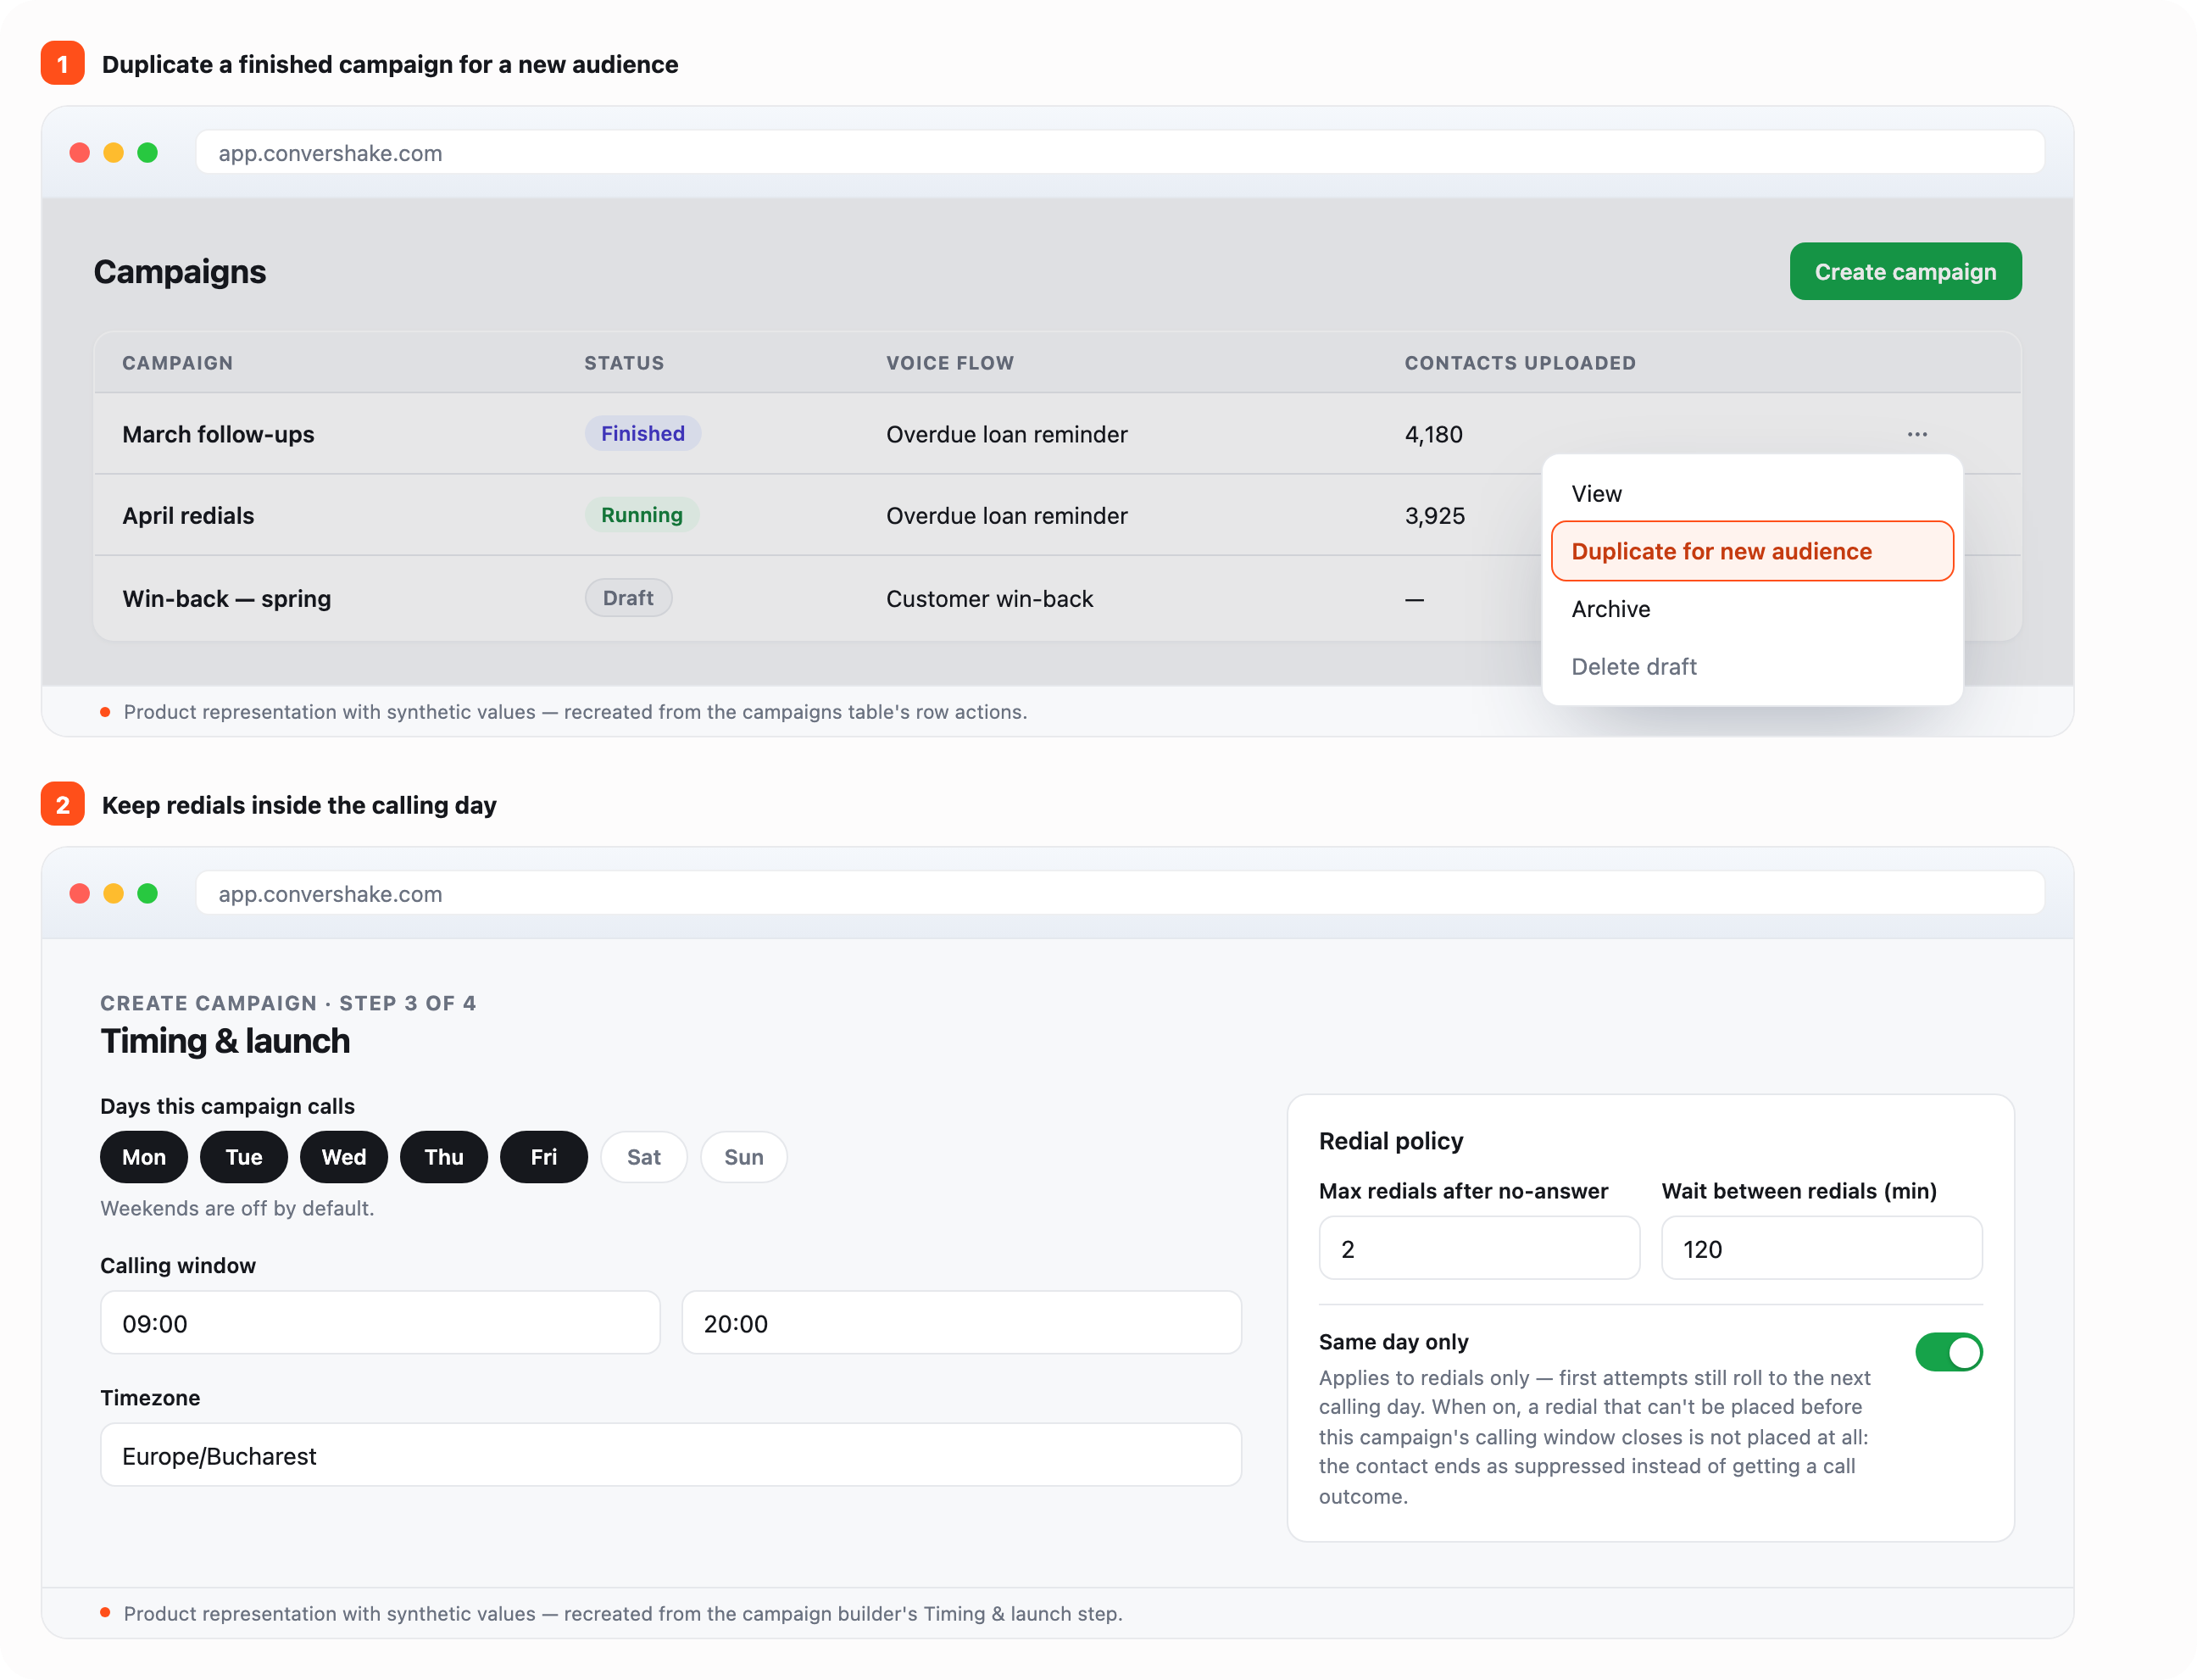The width and height of the screenshot is (2197, 1680).
Task: Enable Sun calling day
Action: (744, 1157)
